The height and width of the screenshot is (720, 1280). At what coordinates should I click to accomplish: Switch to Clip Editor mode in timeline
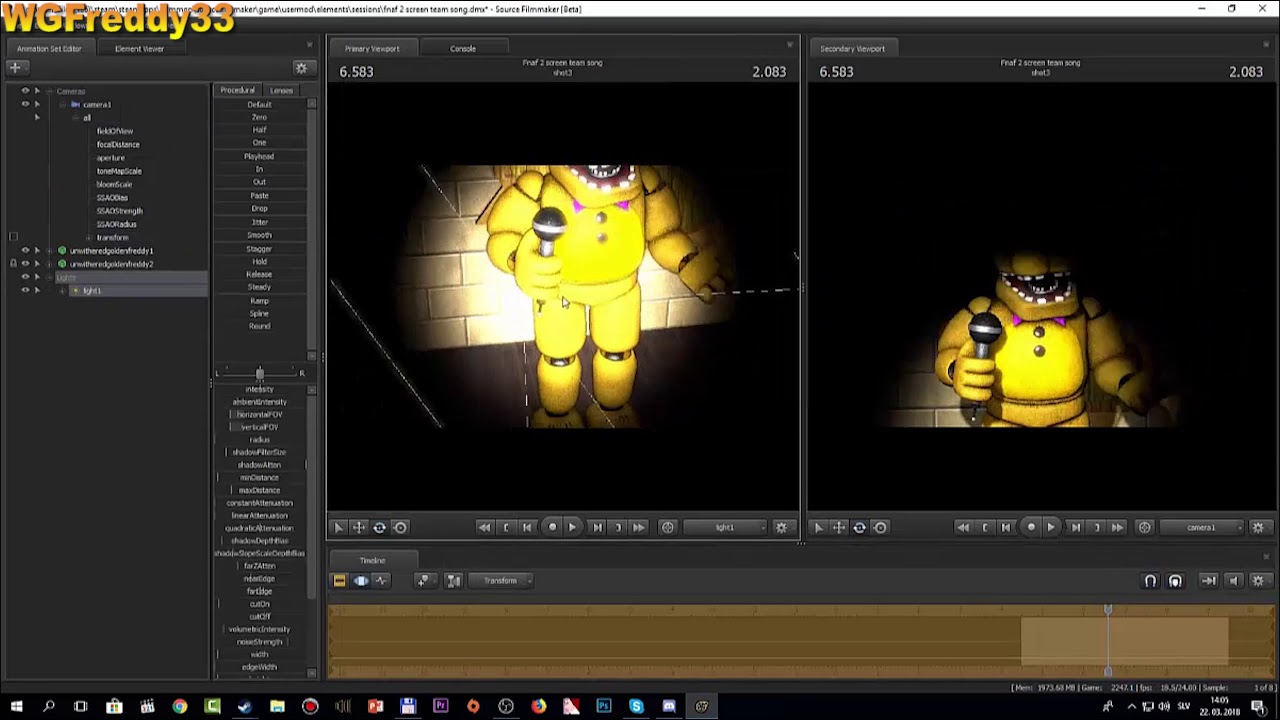point(339,580)
